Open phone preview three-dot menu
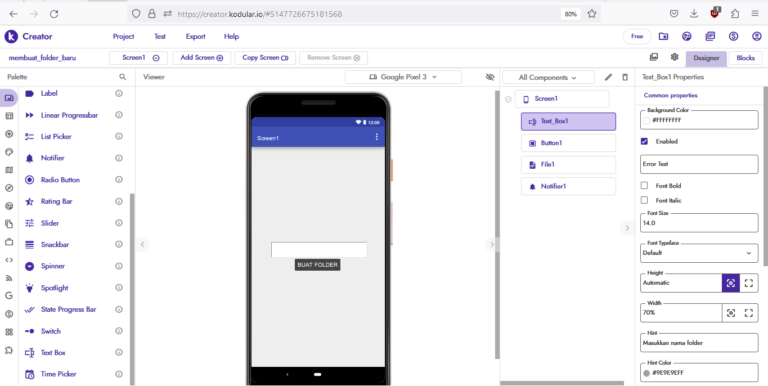Viewport: 768px width, 386px height. [376, 137]
